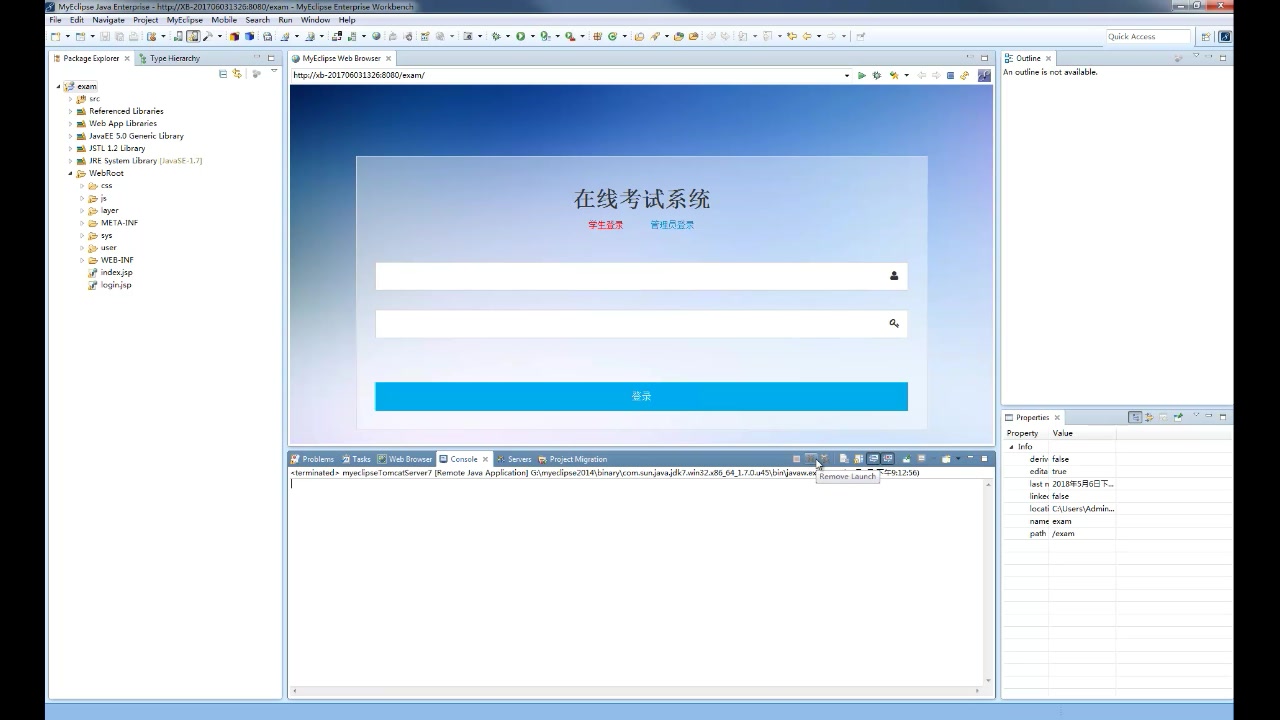Open the browser URL history dropdown
The image size is (1280, 720).
click(847, 75)
